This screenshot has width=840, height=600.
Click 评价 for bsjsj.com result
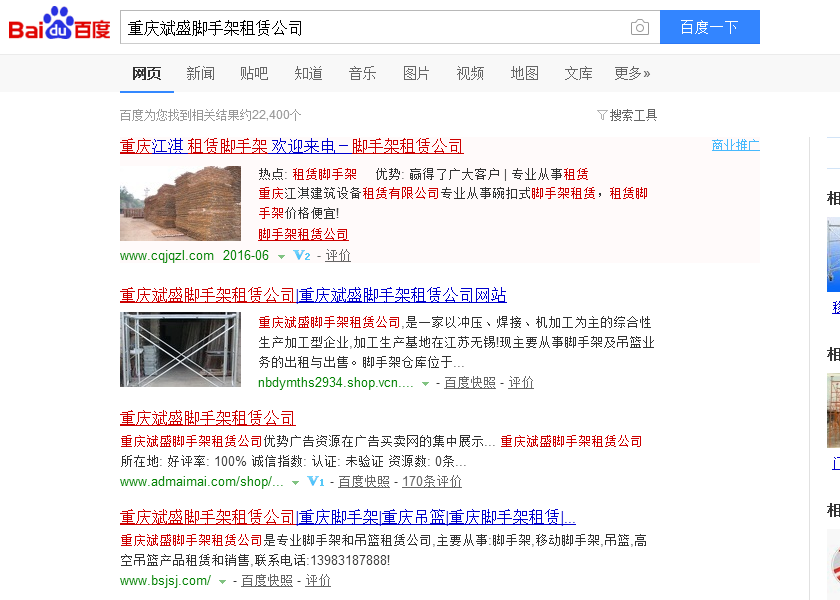[318, 581]
